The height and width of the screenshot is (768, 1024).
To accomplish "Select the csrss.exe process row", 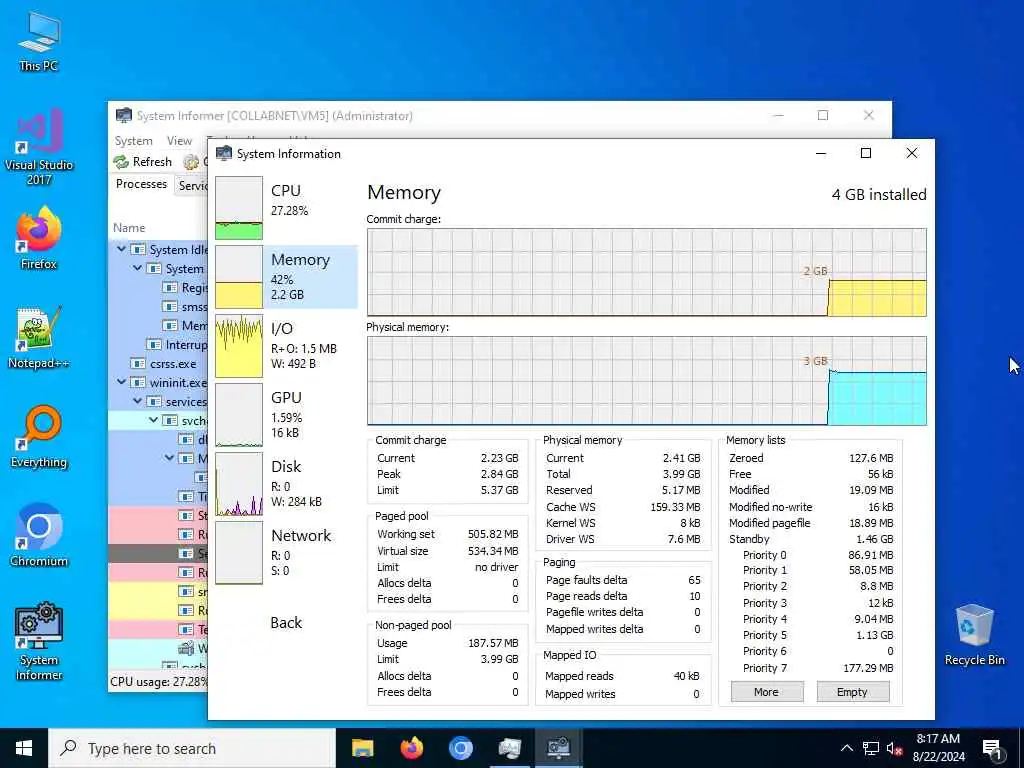I will [x=158, y=363].
